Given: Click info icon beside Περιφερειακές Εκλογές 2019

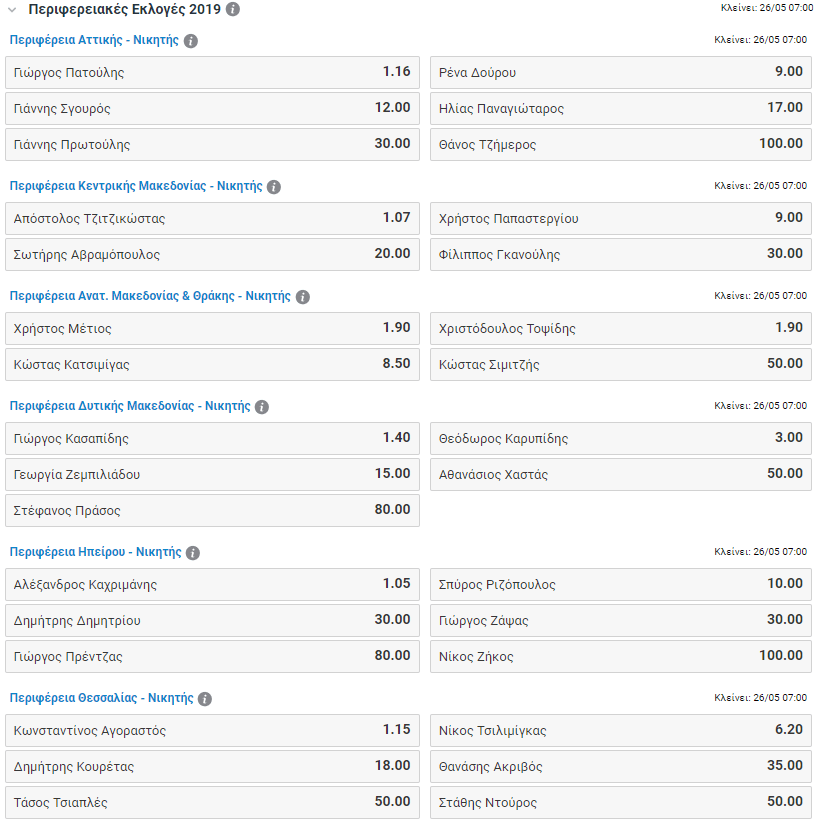Looking at the screenshot, I should point(233,9).
